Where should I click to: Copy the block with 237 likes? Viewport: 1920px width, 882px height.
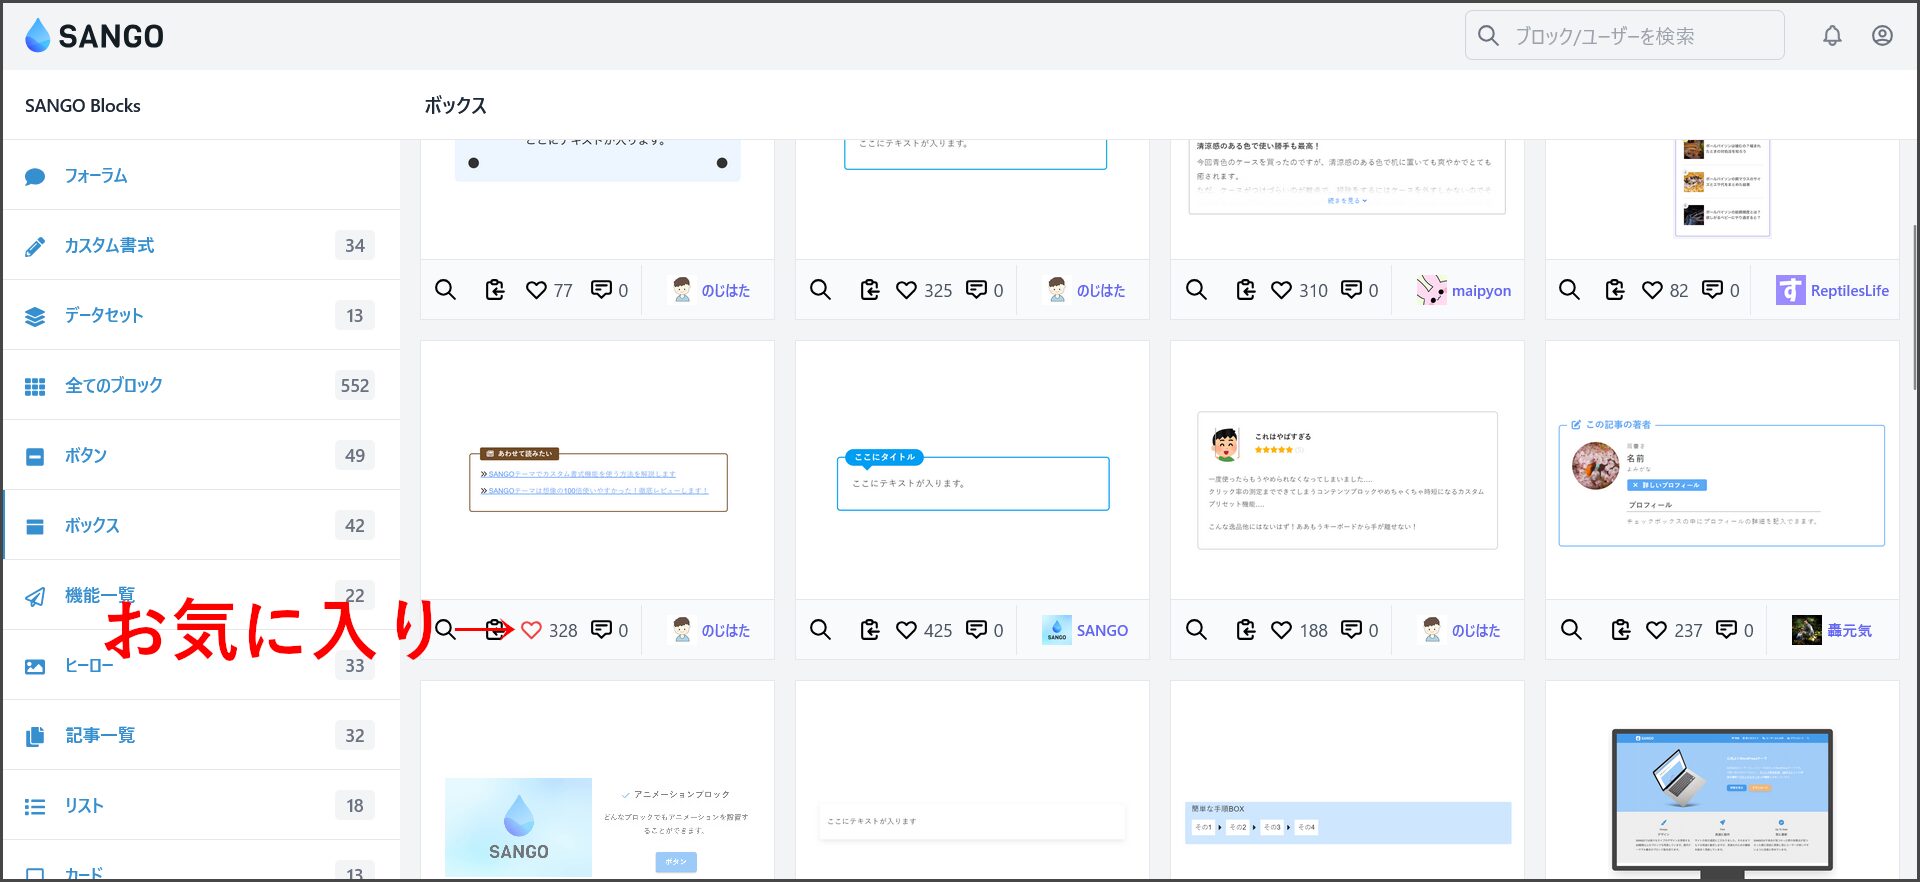pyautogui.click(x=1621, y=630)
